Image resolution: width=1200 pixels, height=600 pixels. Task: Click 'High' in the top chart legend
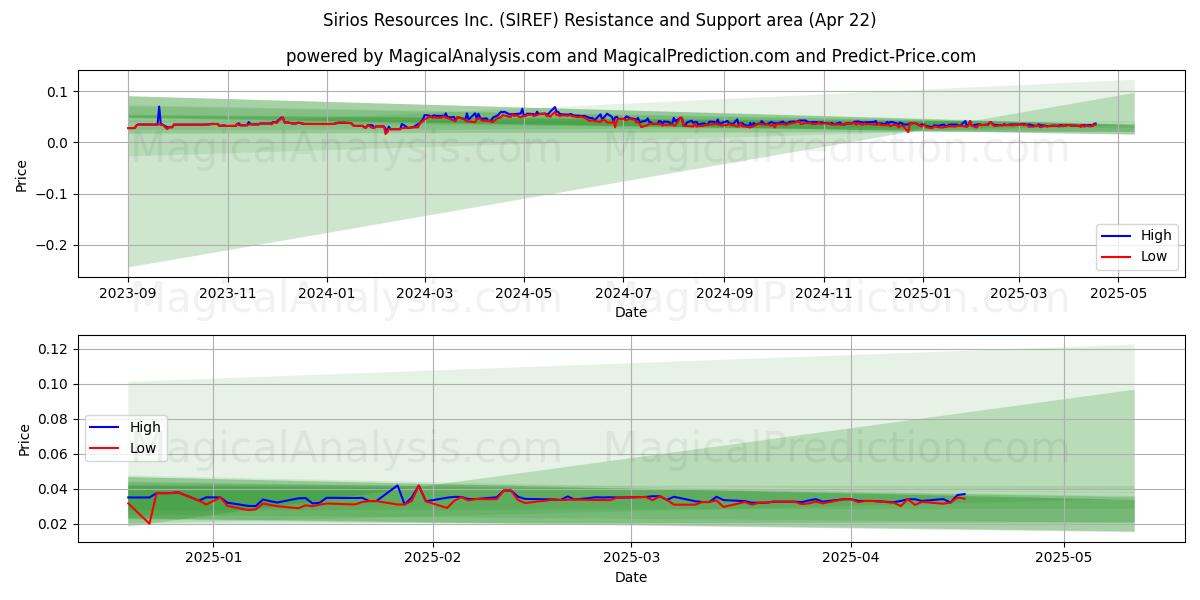tap(1157, 236)
